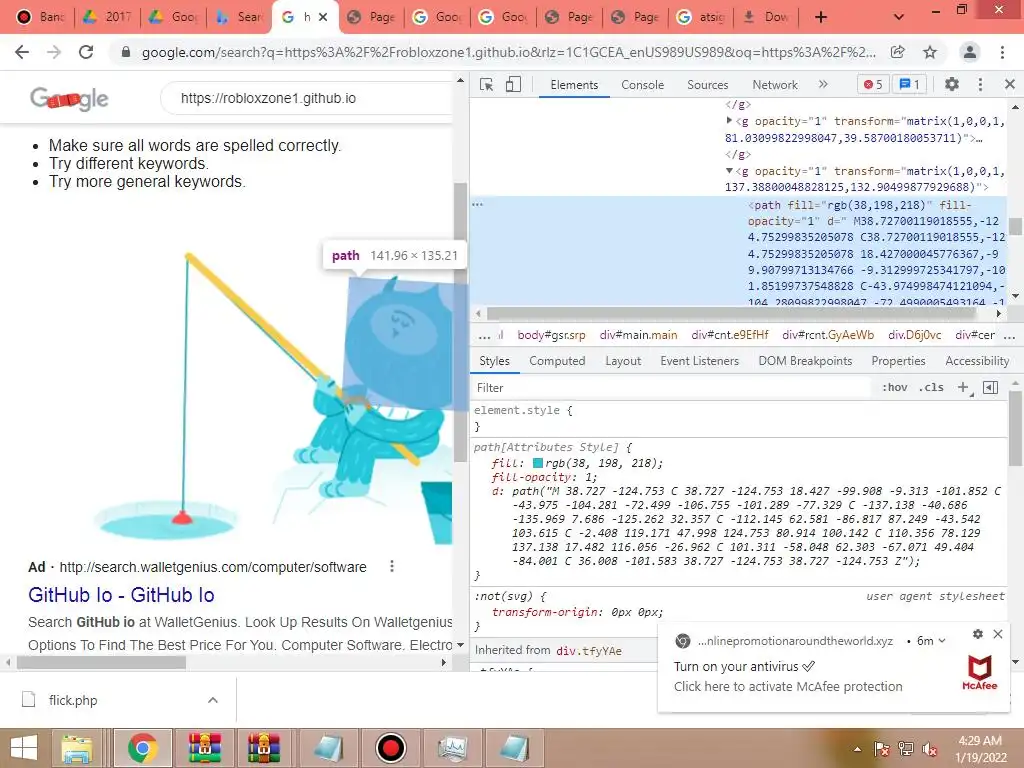Screen dimensions: 1024x768
Task: Expand the first collapsed g opacity node
Action: [x=729, y=121]
